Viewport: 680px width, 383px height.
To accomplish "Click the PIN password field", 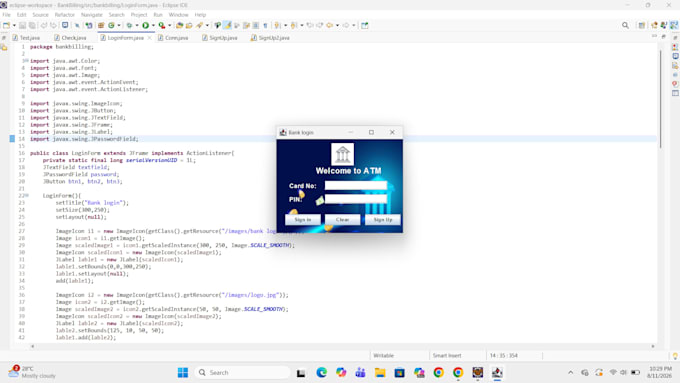I will (356, 199).
